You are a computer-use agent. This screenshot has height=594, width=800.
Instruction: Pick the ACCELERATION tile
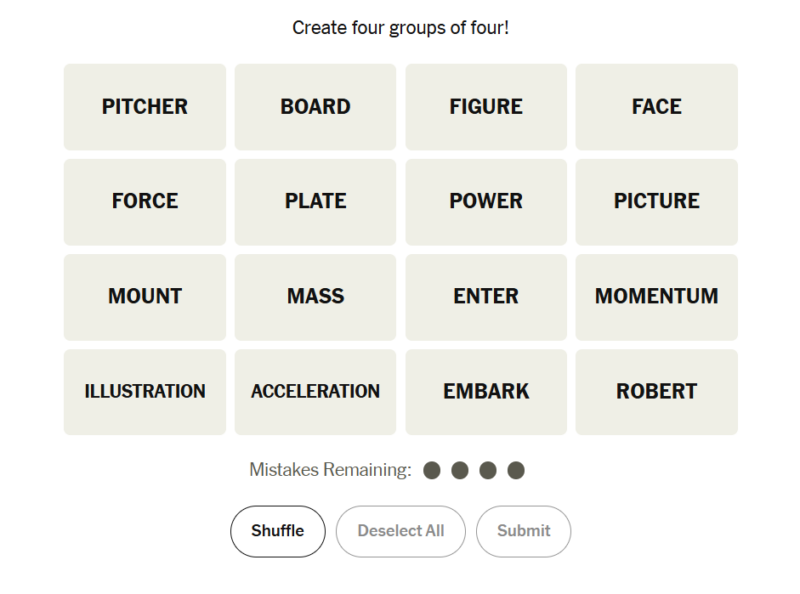(315, 392)
